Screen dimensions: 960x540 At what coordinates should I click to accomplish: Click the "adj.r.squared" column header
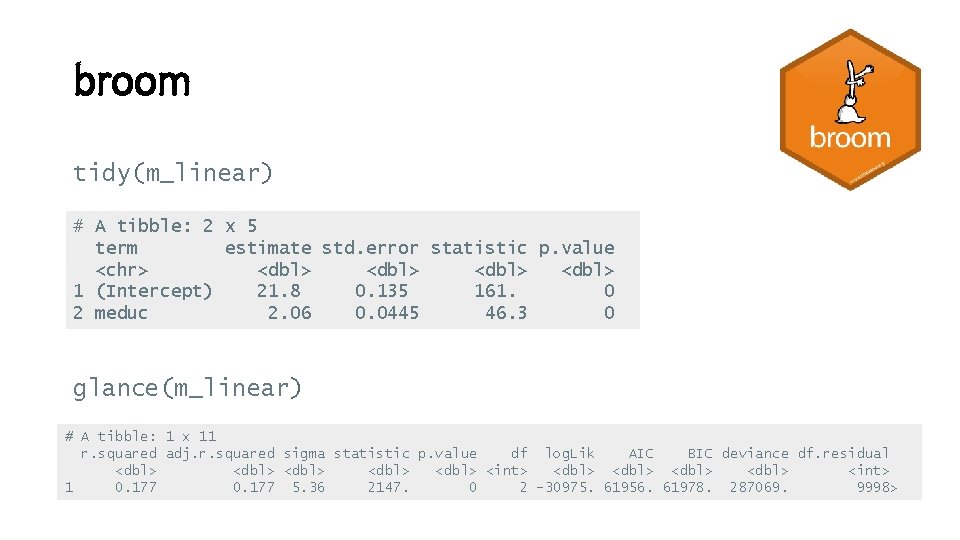pyautogui.click(x=220, y=453)
